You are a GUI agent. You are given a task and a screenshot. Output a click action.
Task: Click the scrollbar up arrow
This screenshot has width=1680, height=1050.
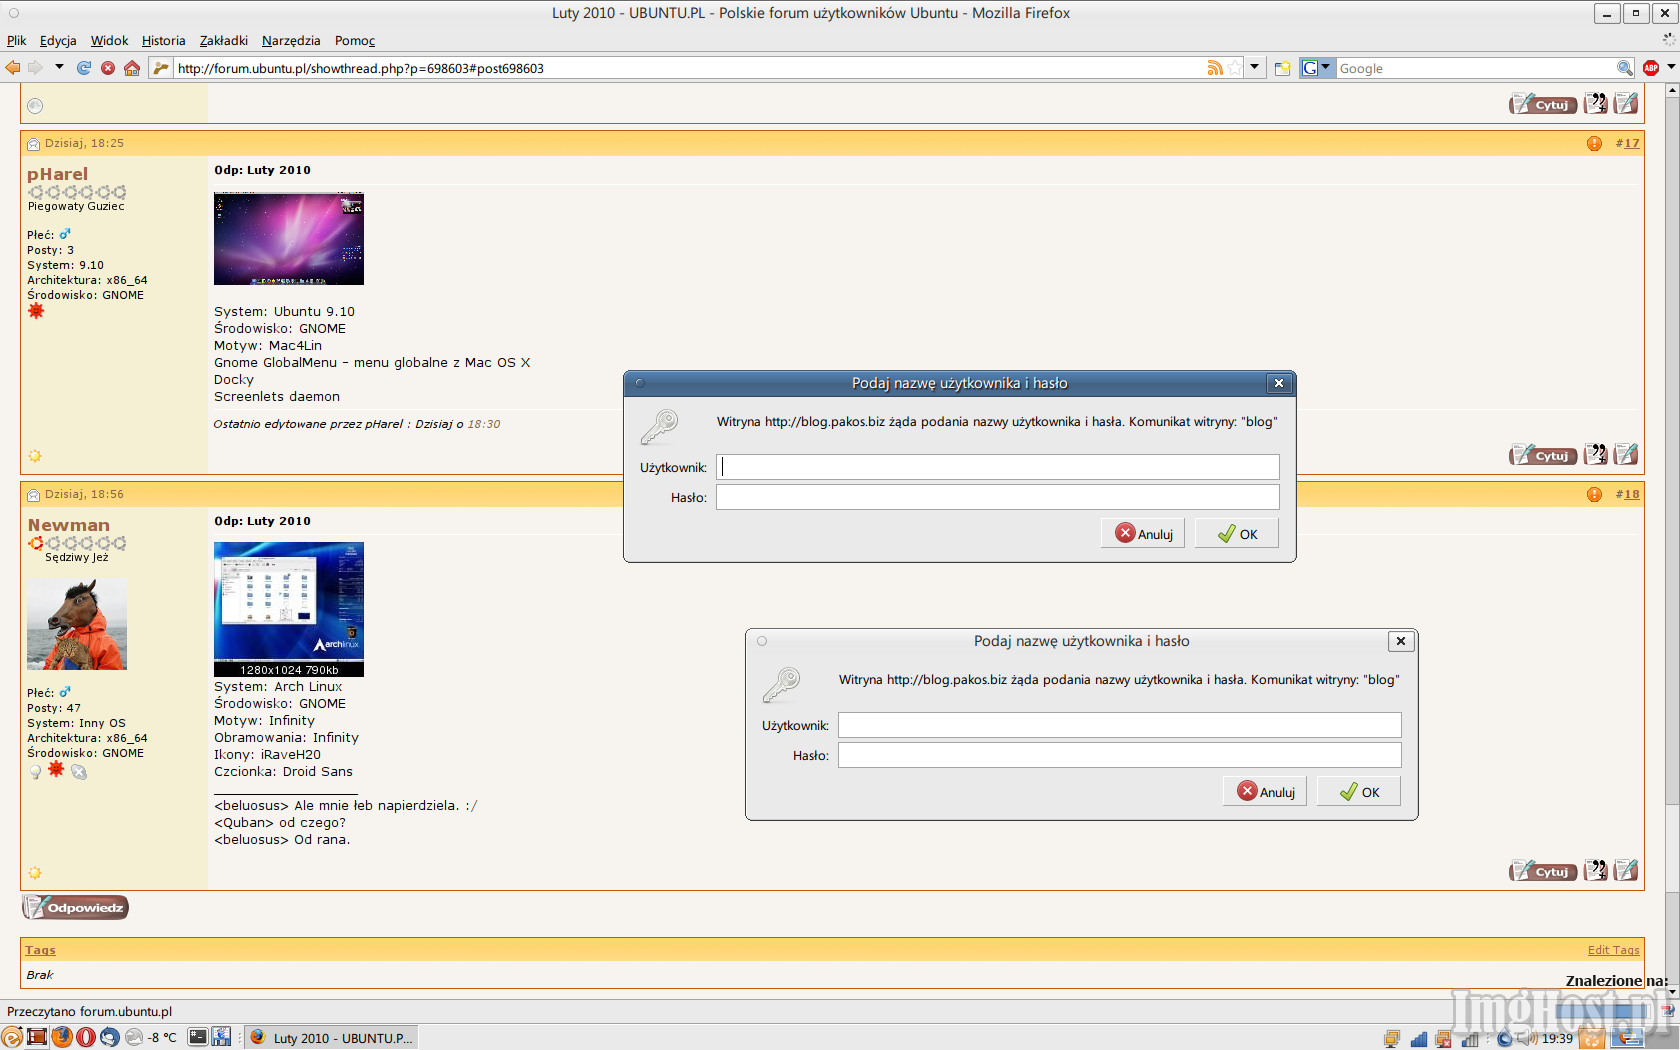coord(1671,90)
